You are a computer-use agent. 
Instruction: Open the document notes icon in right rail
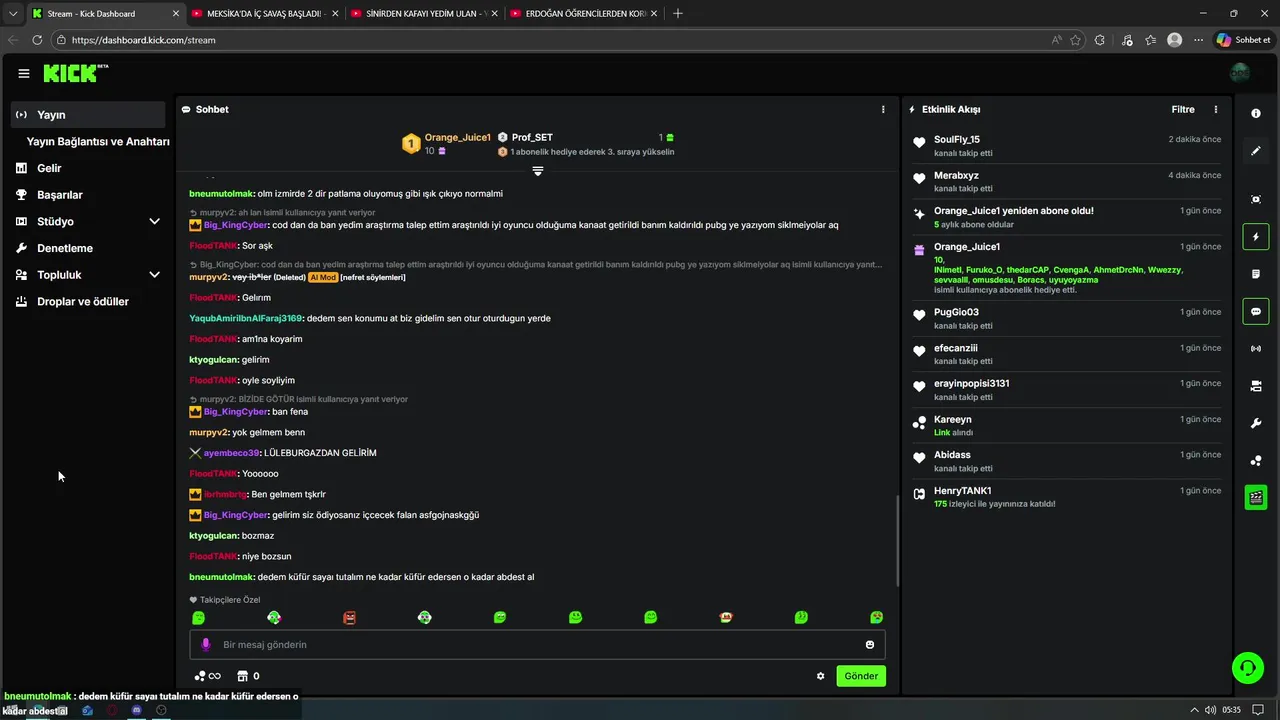(1256, 274)
